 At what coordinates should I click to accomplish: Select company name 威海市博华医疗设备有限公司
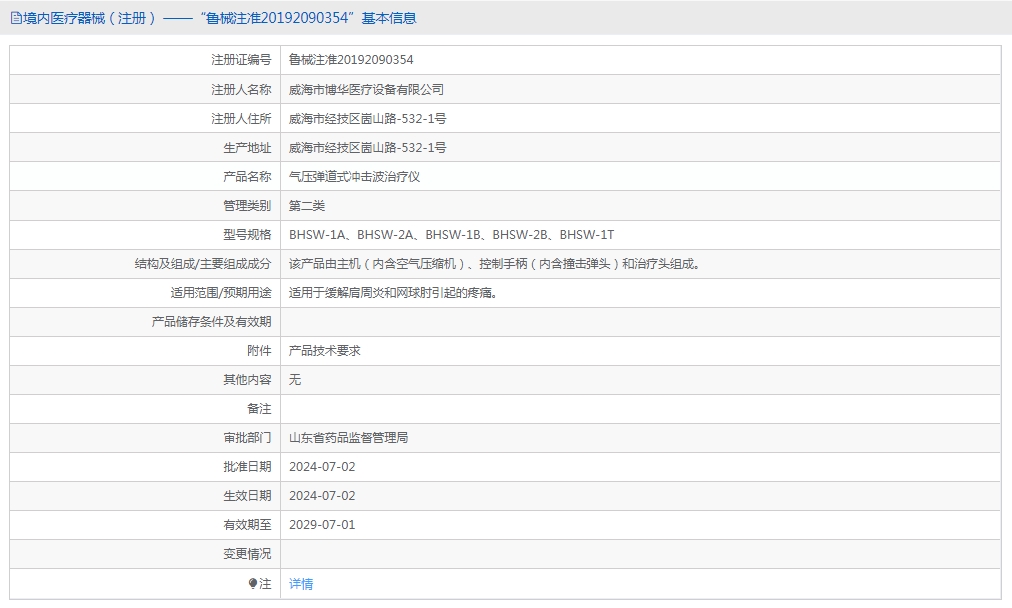(366, 90)
